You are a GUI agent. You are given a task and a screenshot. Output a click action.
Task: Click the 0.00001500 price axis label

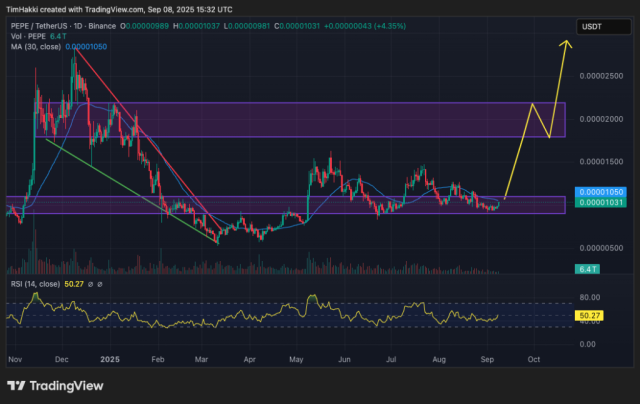coord(601,162)
